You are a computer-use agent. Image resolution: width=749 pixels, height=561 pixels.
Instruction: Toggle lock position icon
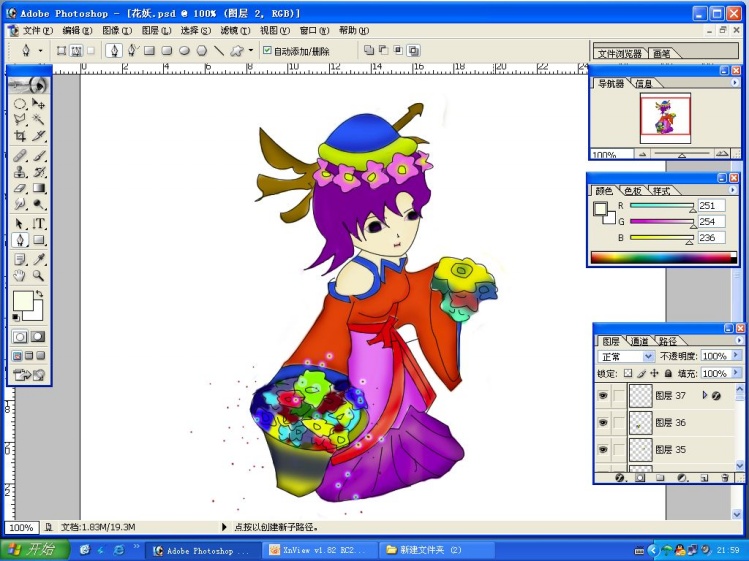pyautogui.click(x=654, y=373)
